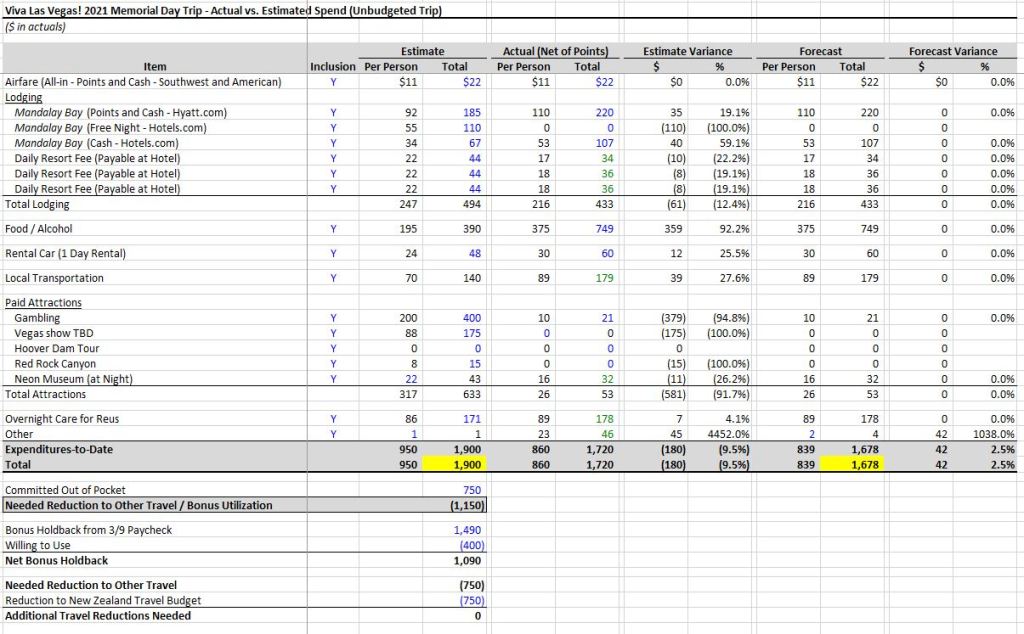The image size is (1024, 634).
Task: Click the yellow estimate Total 1,900 cell
Action: point(466,465)
